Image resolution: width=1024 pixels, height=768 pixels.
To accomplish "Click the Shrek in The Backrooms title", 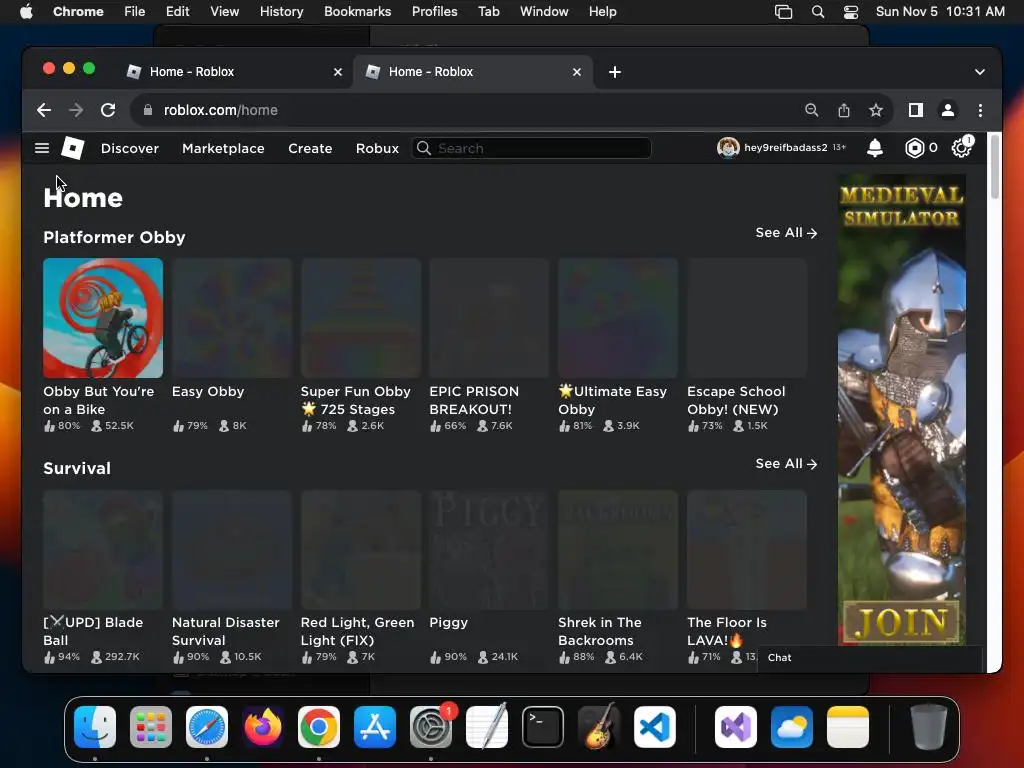I will [600, 632].
